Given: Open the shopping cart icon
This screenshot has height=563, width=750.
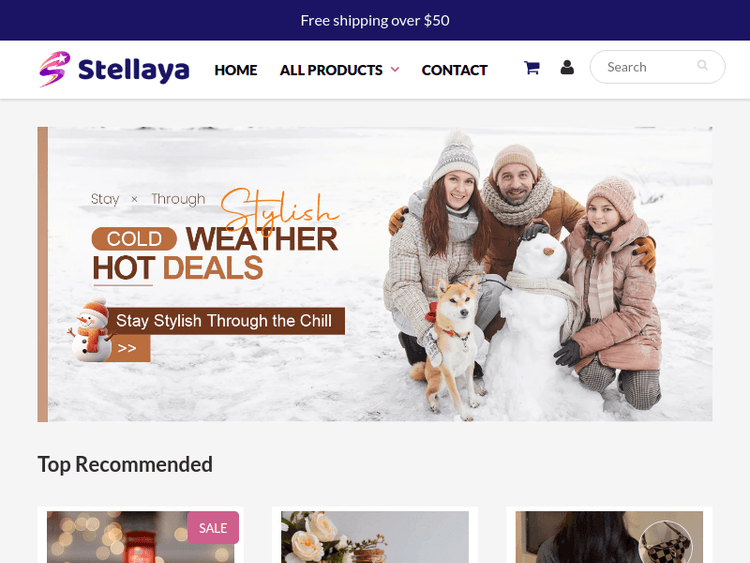Looking at the screenshot, I should click(531, 67).
